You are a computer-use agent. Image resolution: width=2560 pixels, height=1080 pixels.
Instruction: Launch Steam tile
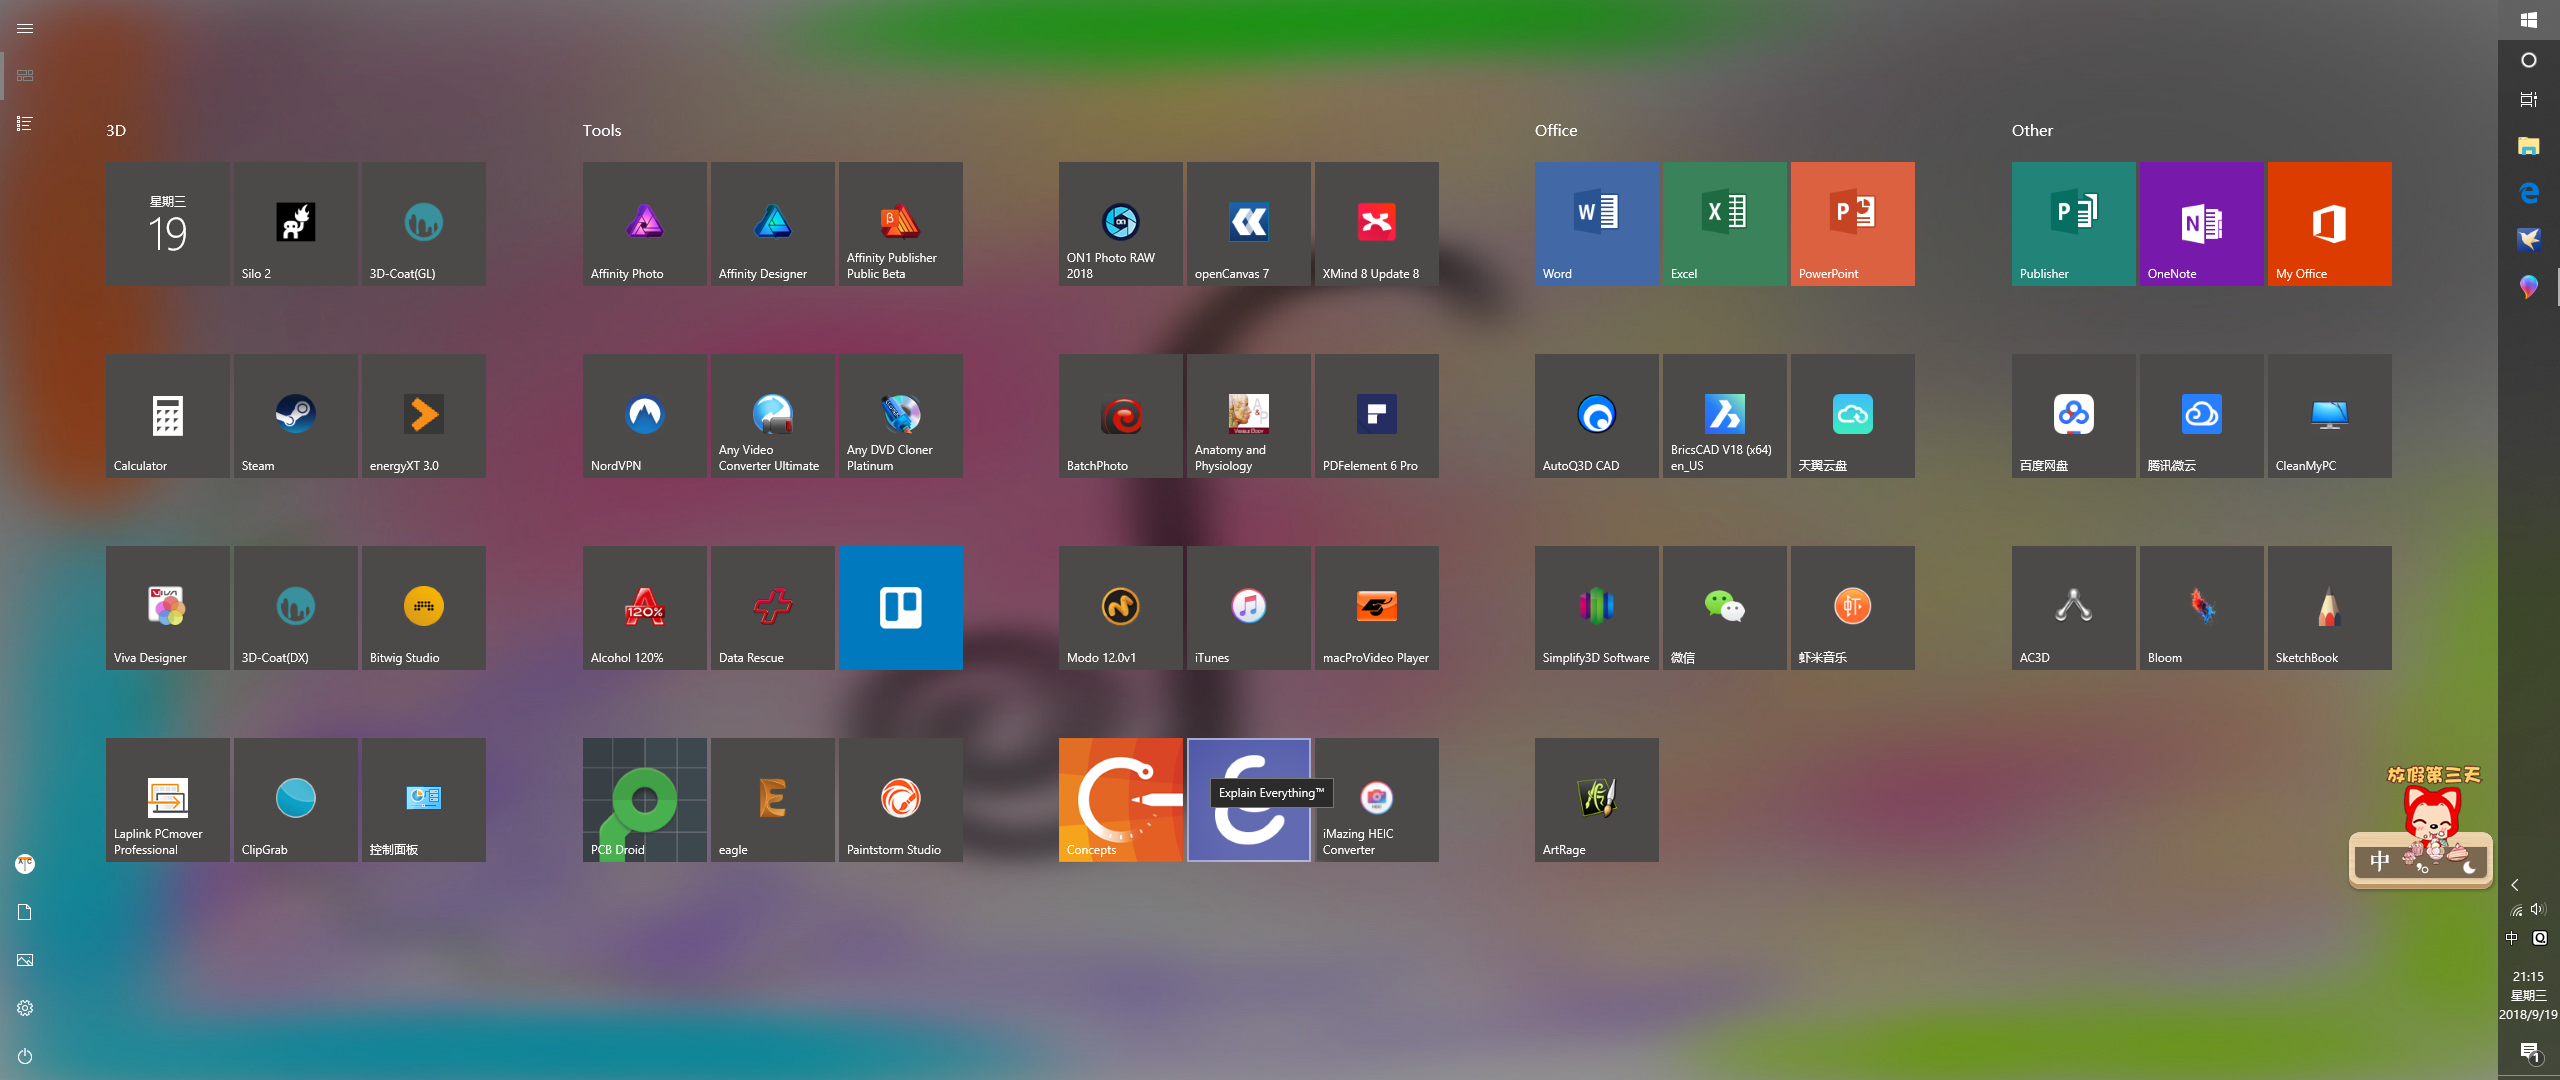point(296,416)
